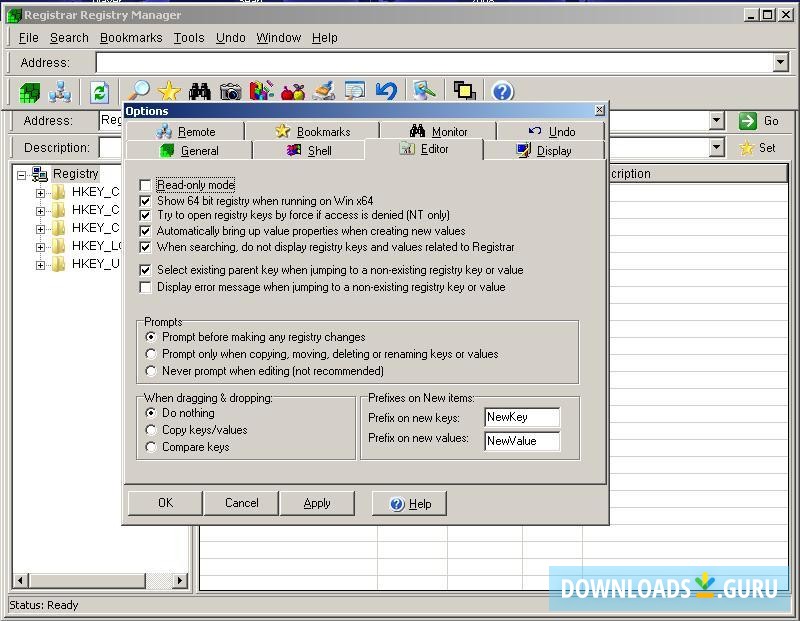
Task: Open the Description dropdown next to Set
Action: coord(717,148)
